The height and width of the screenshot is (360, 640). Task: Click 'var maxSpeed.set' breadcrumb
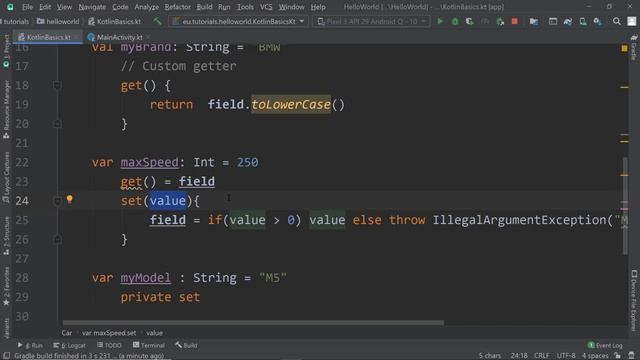[109, 333]
